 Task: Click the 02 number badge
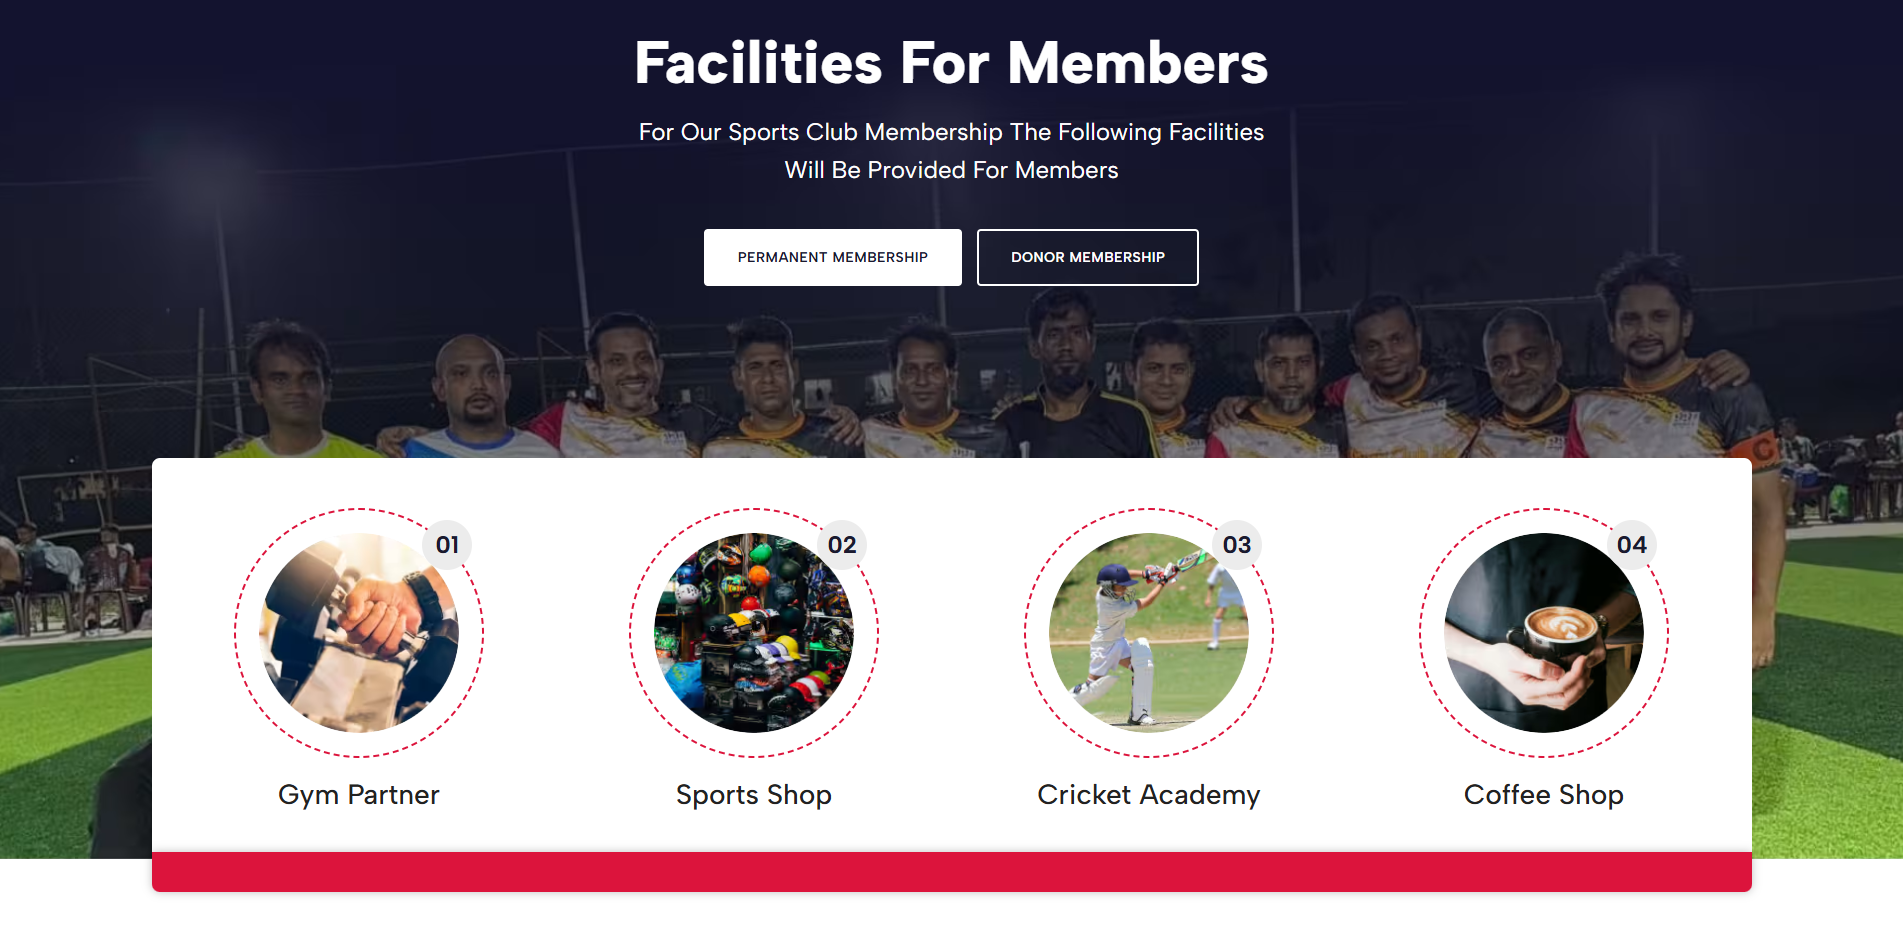[x=842, y=545]
